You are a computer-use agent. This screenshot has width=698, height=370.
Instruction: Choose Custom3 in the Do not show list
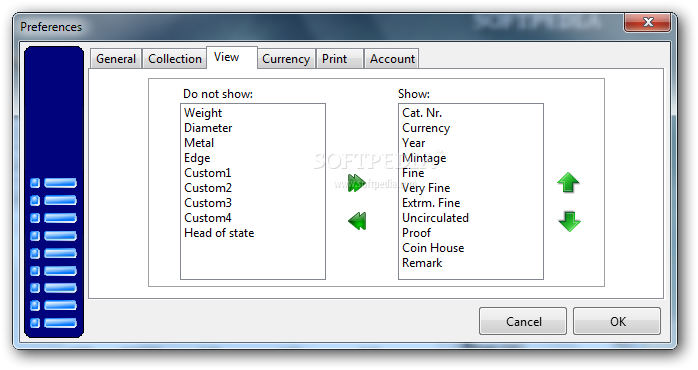(x=252, y=203)
